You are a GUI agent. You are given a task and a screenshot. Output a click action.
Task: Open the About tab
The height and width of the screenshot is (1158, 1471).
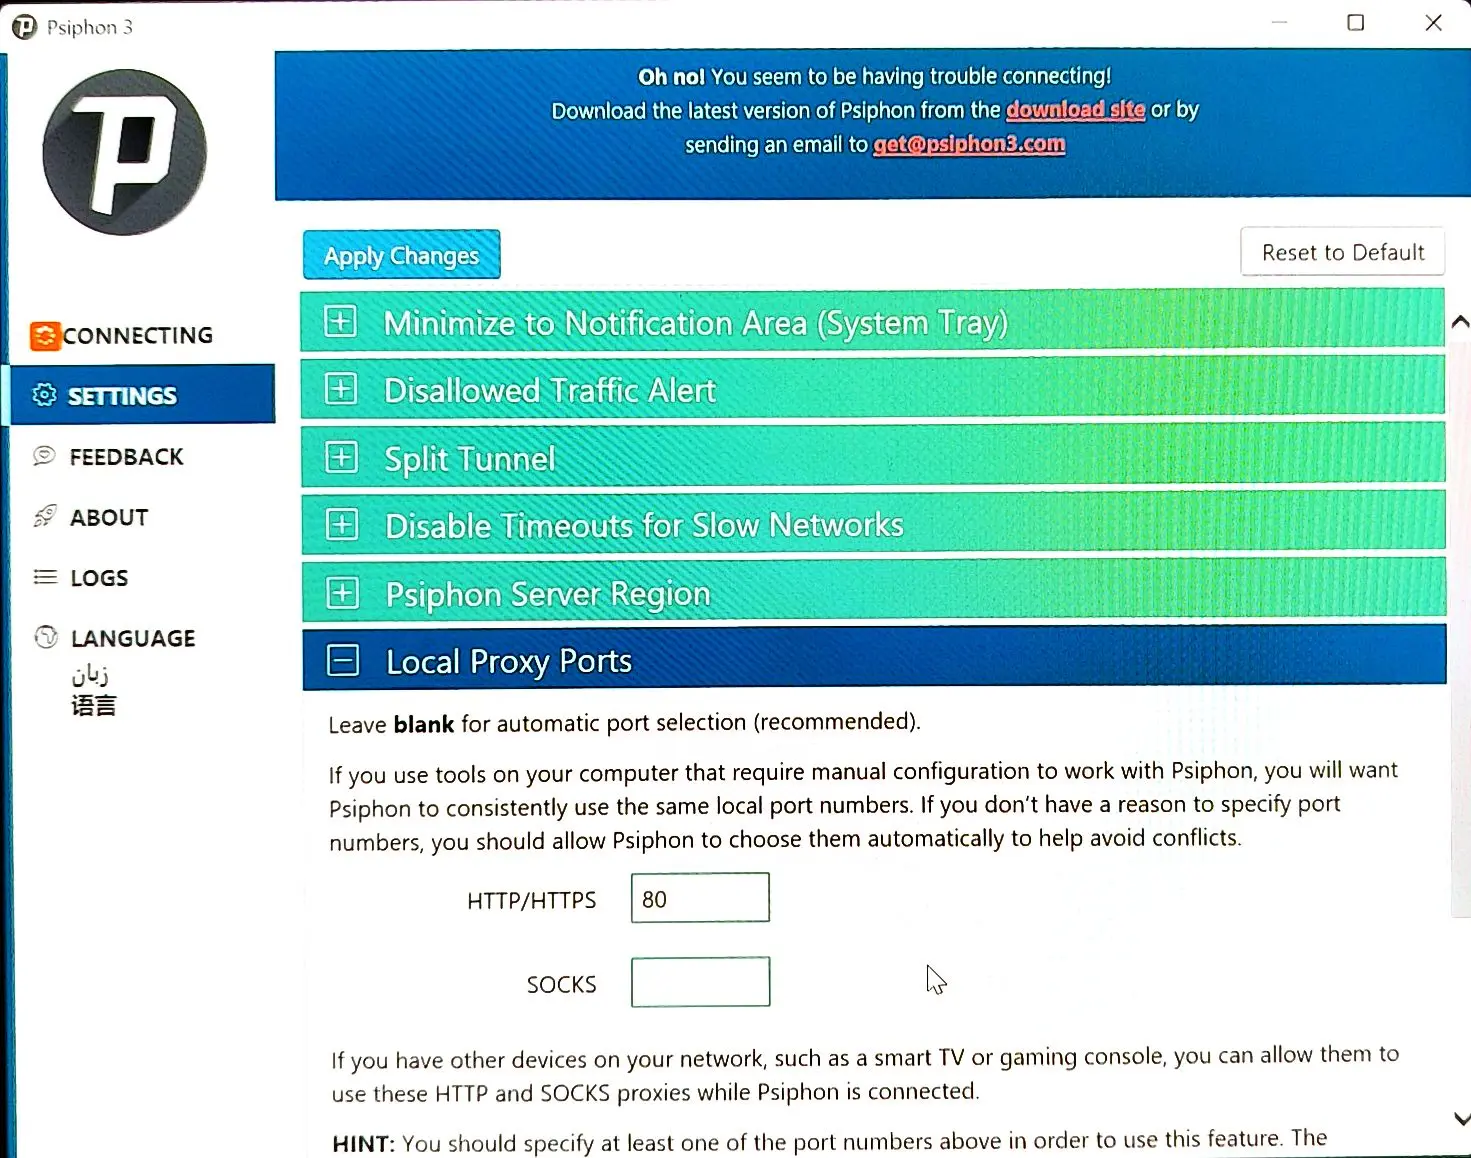click(x=91, y=517)
